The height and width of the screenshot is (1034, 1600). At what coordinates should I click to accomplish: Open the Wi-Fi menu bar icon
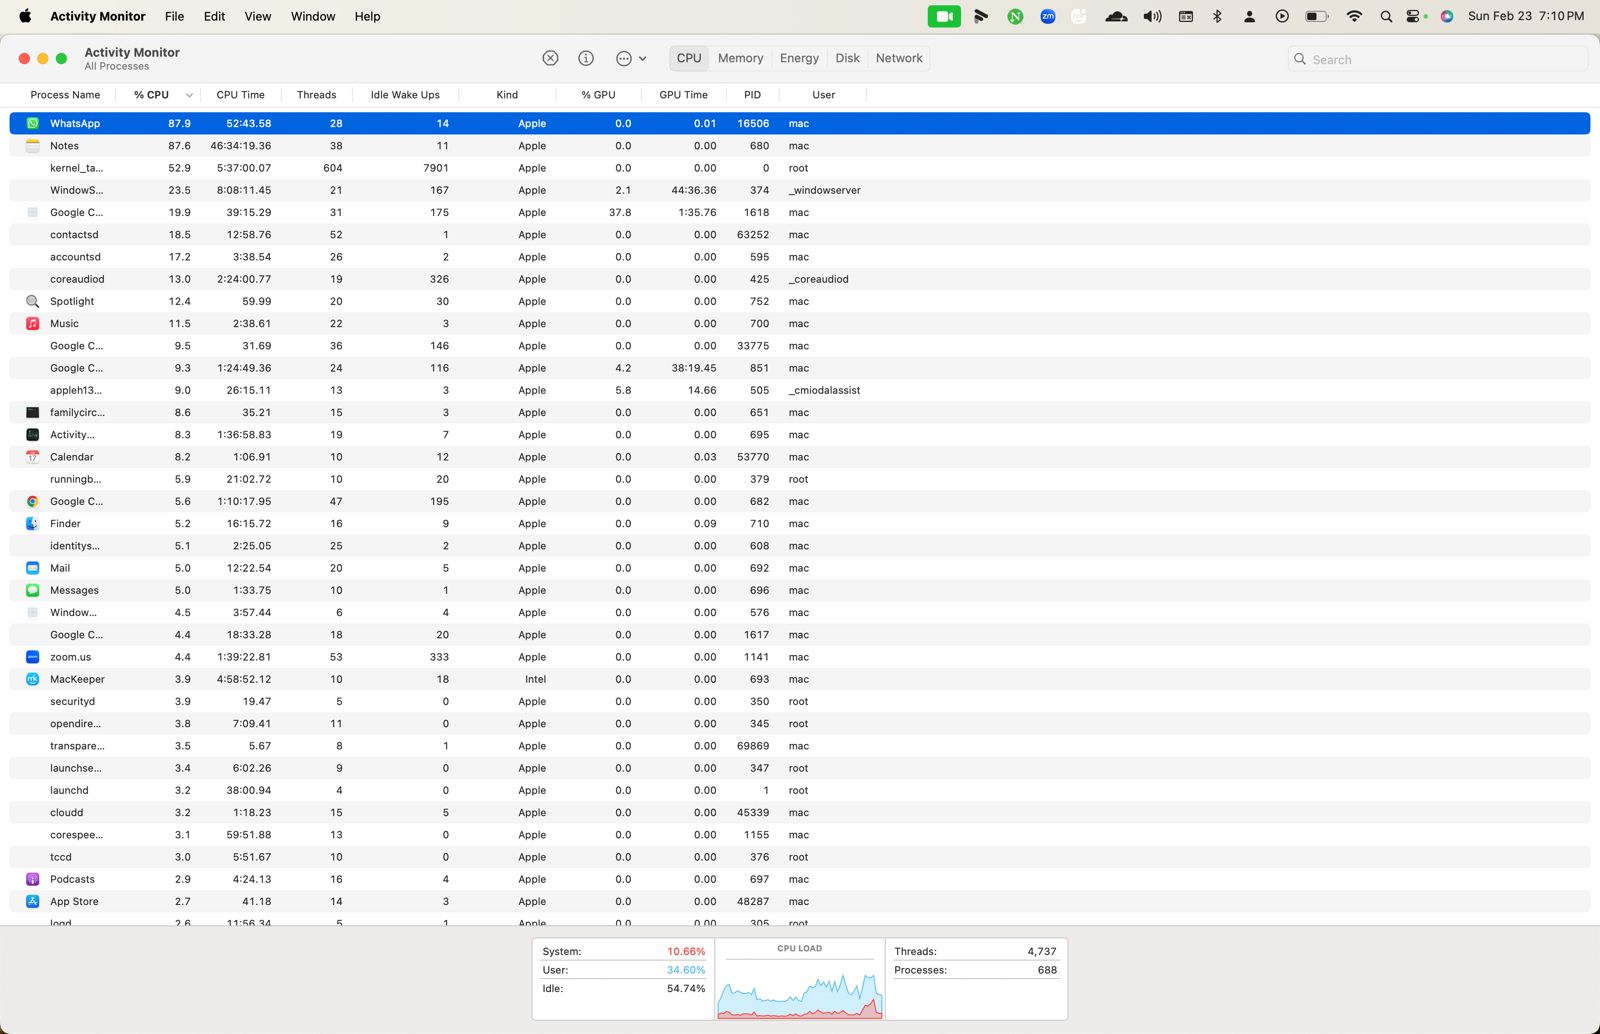(1354, 16)
